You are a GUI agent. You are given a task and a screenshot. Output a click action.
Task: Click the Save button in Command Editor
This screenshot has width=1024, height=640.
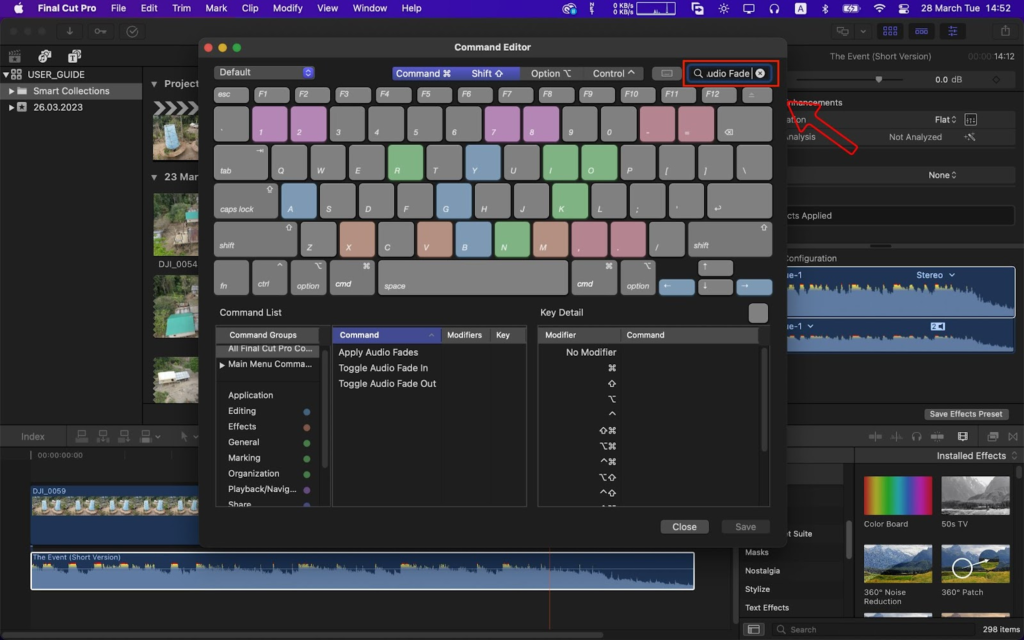click(x=745, y=526)
